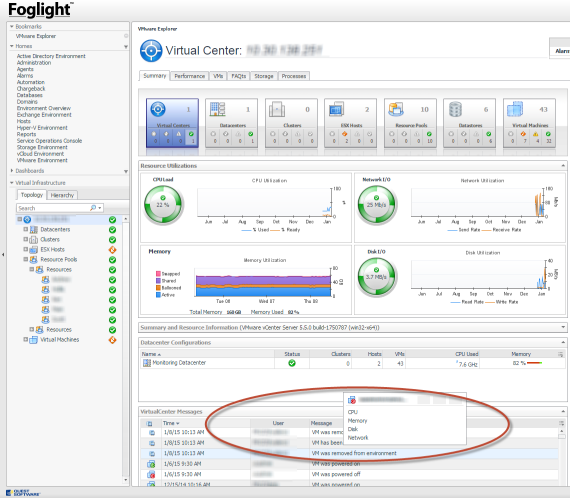Click the Disk I/O 3.7 MB/s gauge
This screenshot has width=570, height=498.
377,277
